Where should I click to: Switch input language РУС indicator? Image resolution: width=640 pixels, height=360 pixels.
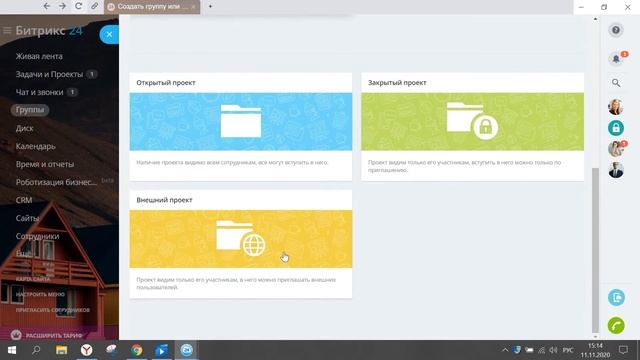pos(568,350)
